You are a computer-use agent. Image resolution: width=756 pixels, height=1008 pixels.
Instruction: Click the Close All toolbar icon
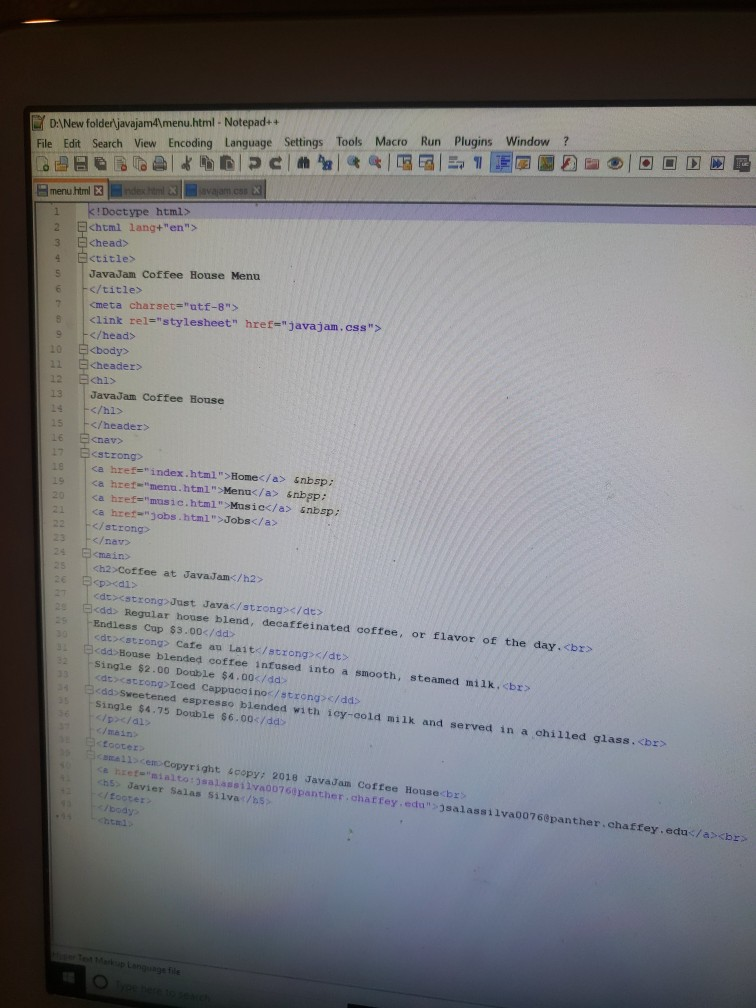pyautogui.click(x=140, y=164)
